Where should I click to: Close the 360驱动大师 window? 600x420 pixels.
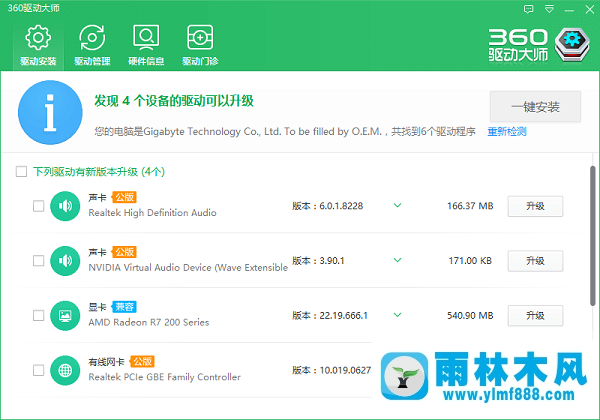tap(590, 9)
